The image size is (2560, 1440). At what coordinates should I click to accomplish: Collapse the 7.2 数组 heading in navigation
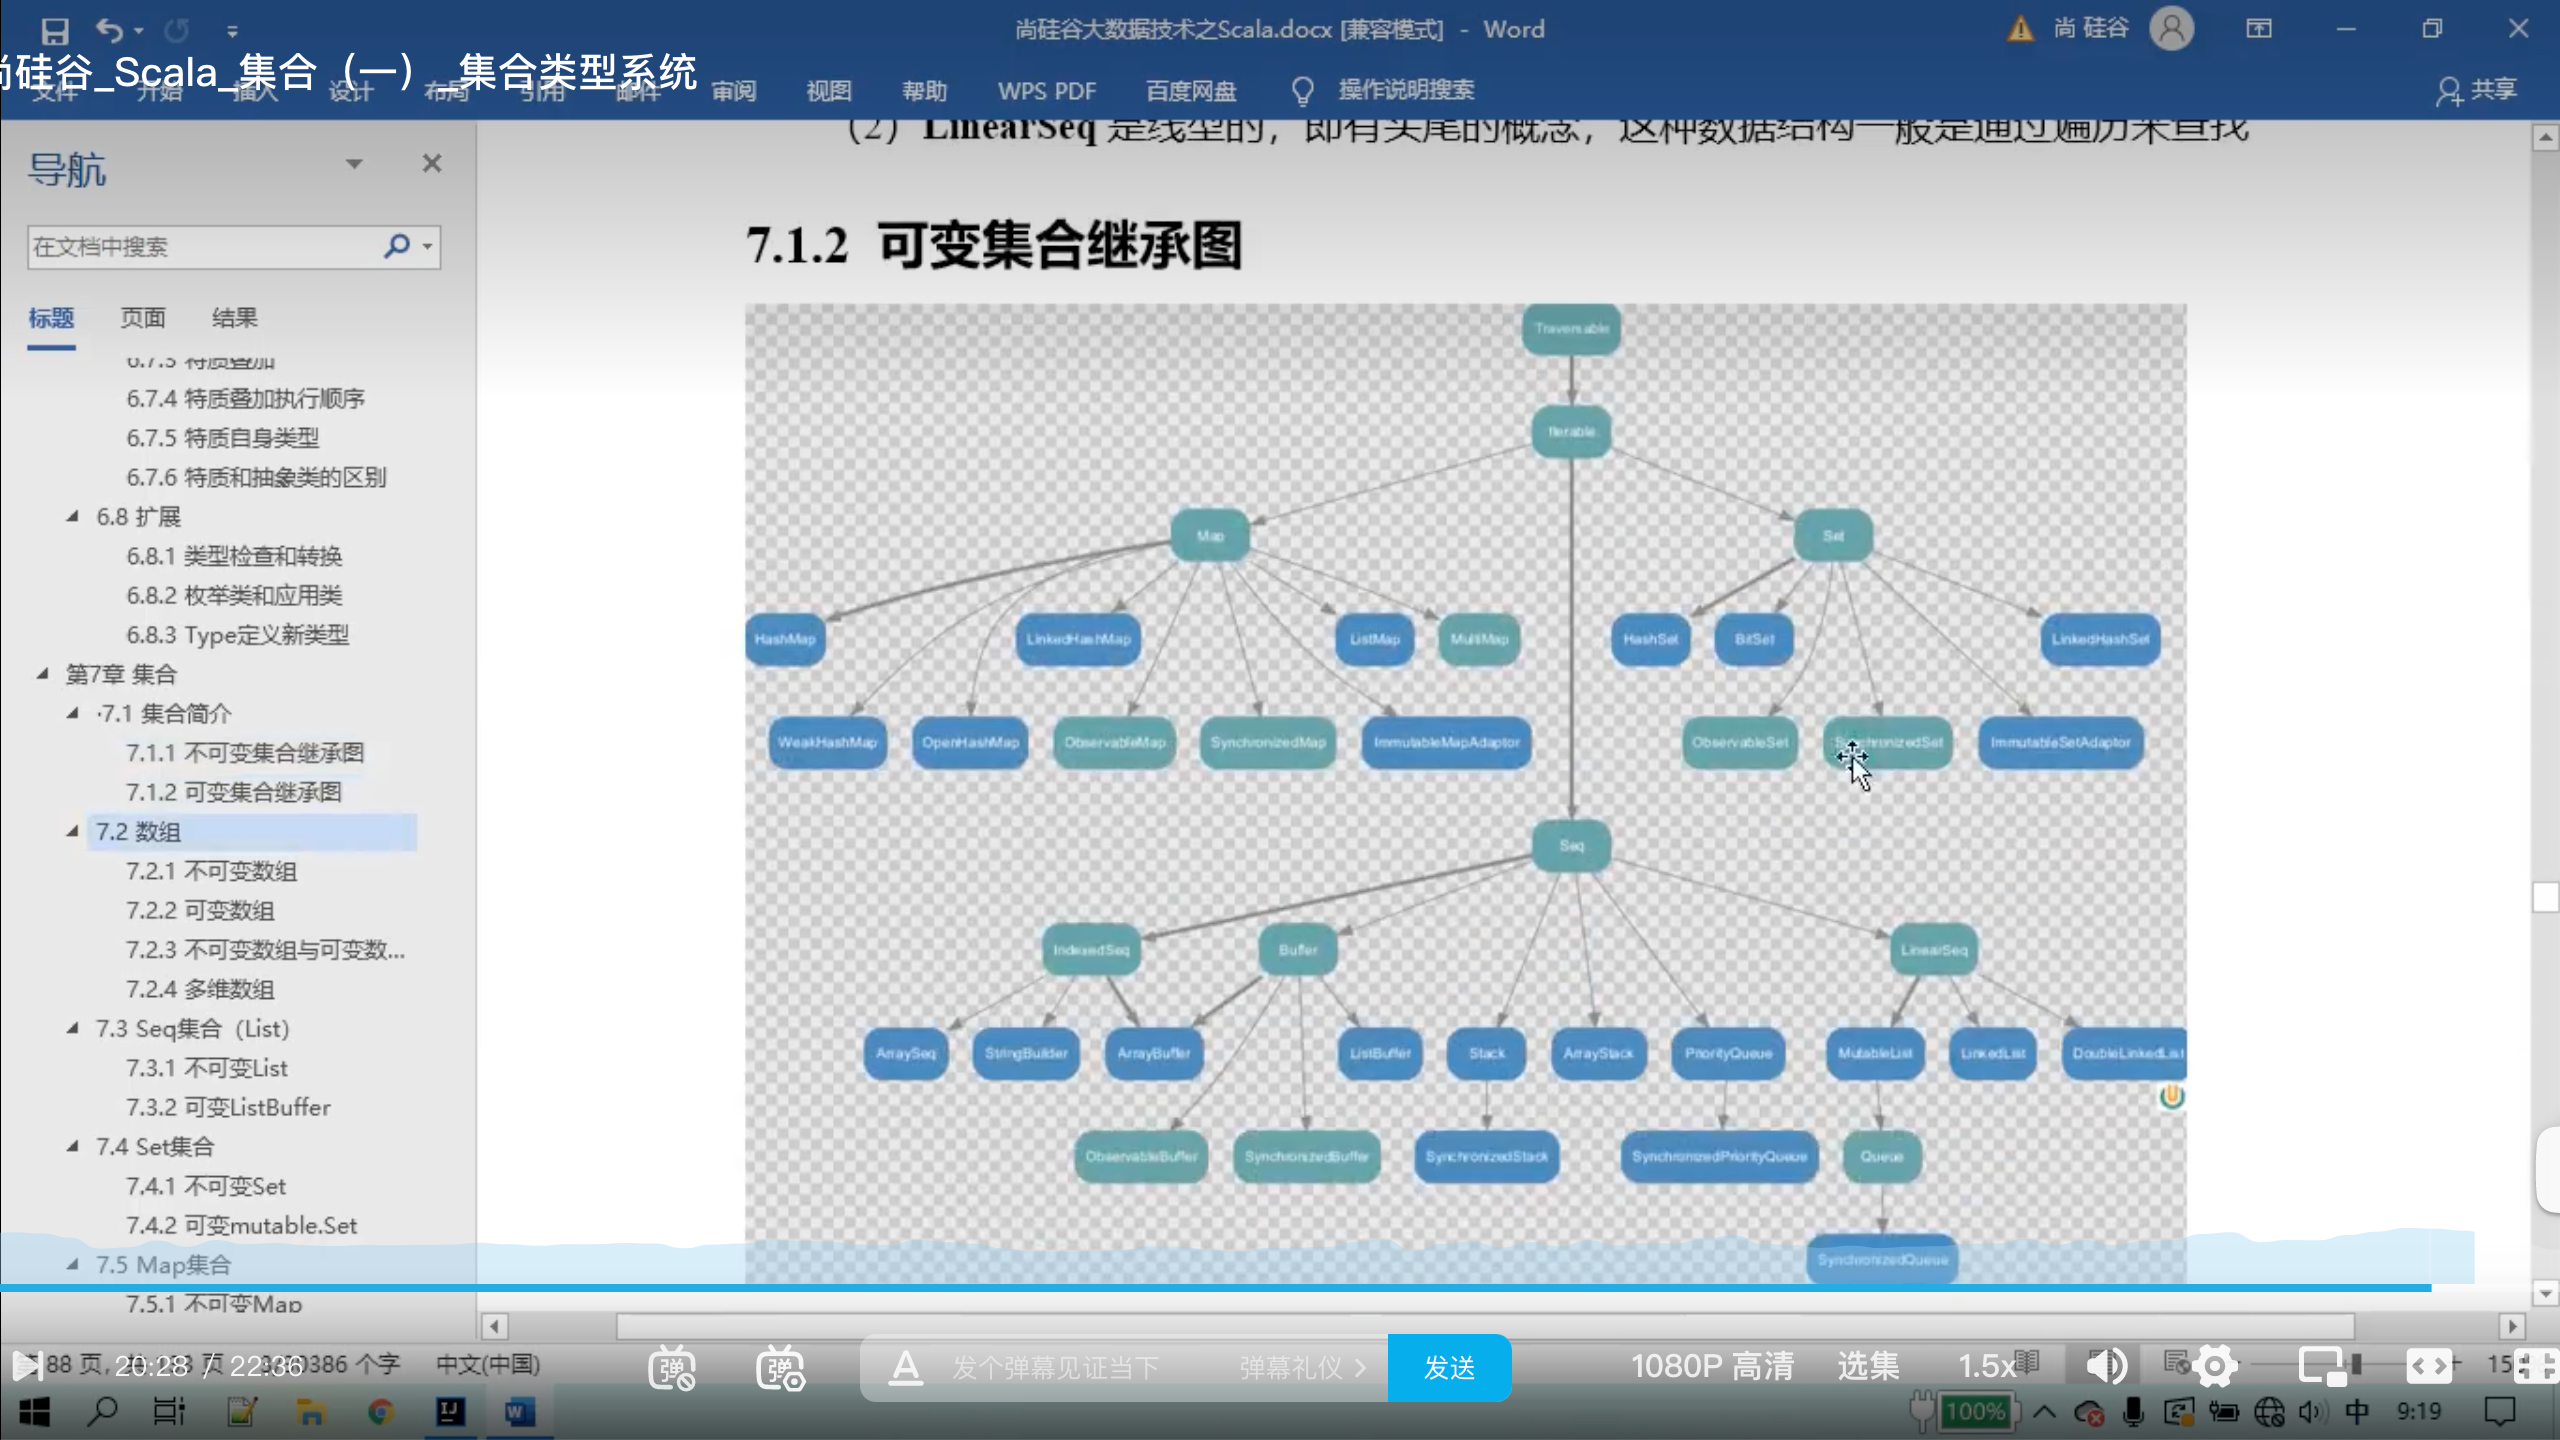point(72,831)
